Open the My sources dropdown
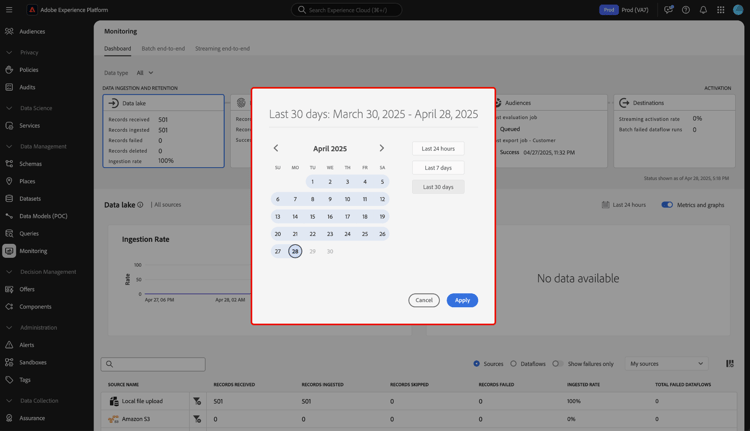The height and width of the screenshot is (431, 750). point(666,364)
